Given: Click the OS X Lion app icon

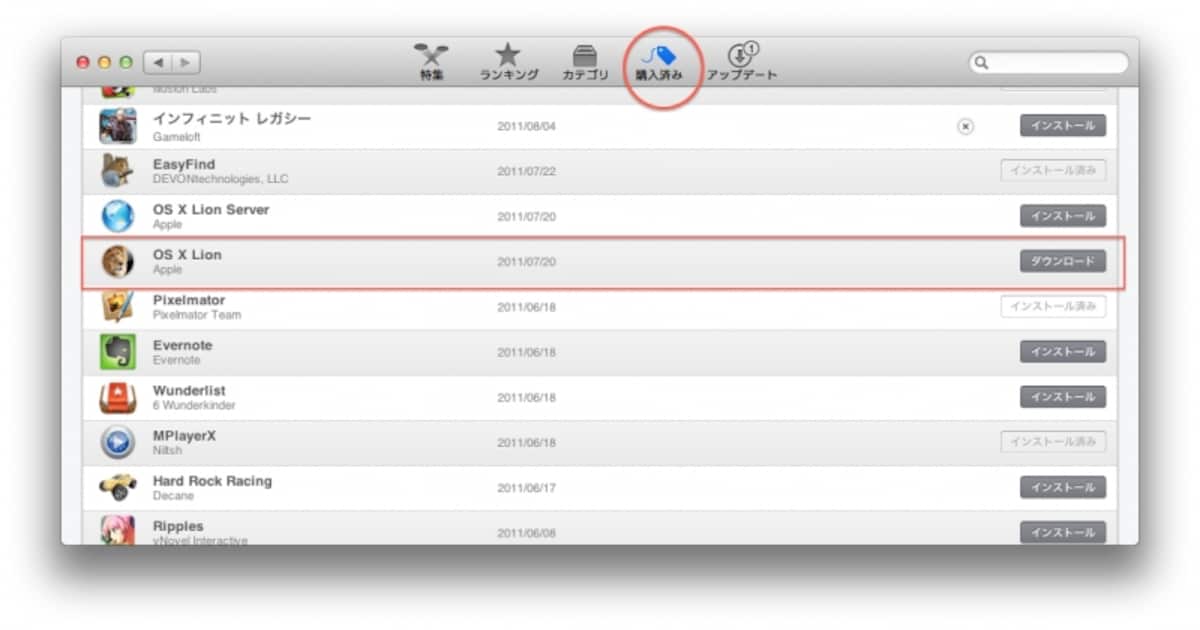Looking at the screenshot, I should tap(118, 261).
